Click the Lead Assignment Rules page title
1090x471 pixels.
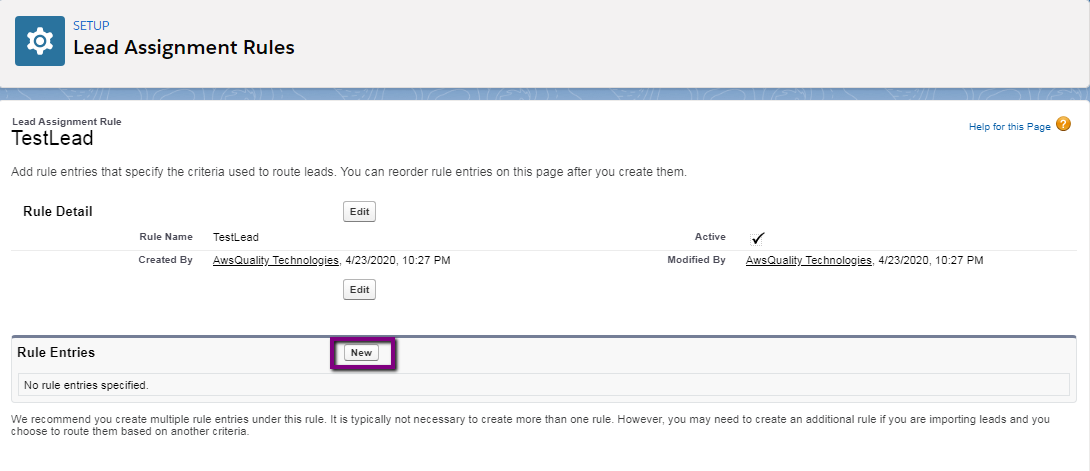tap(183, 47)
